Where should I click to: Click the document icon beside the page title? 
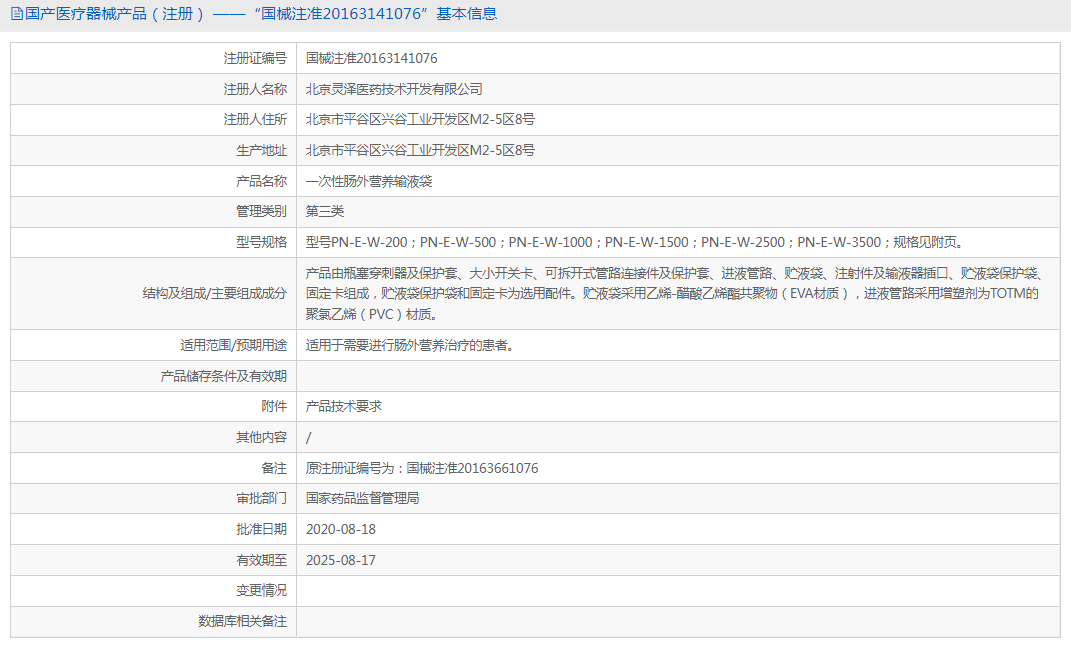coord(16,14)
